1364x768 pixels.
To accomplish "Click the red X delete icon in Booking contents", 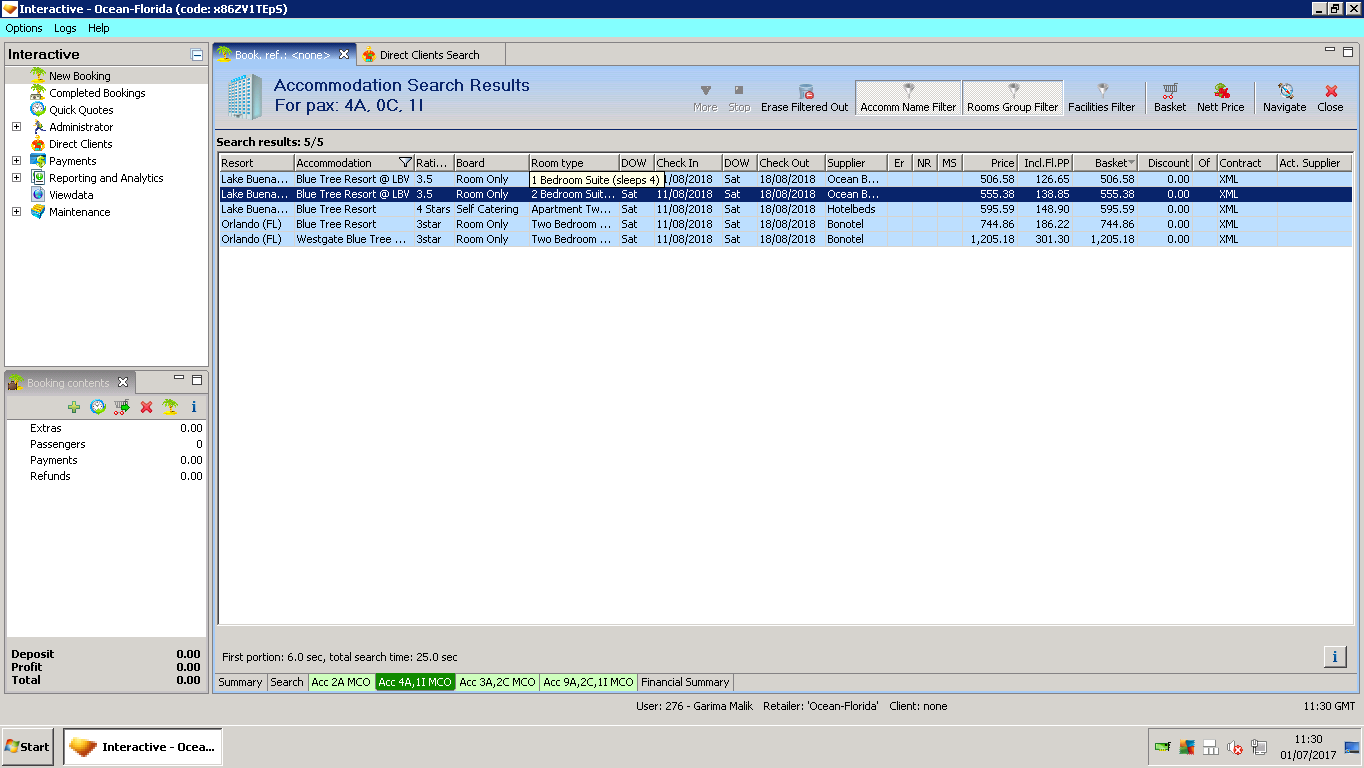I will click(146, 407).
